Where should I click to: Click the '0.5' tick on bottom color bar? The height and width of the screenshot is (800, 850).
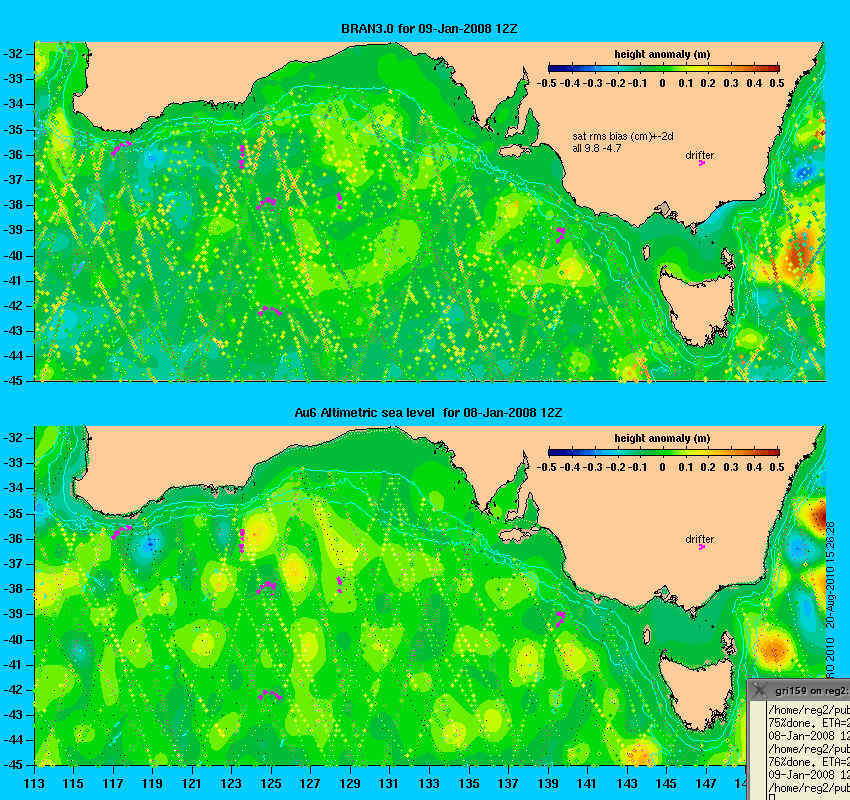(777, 467)
